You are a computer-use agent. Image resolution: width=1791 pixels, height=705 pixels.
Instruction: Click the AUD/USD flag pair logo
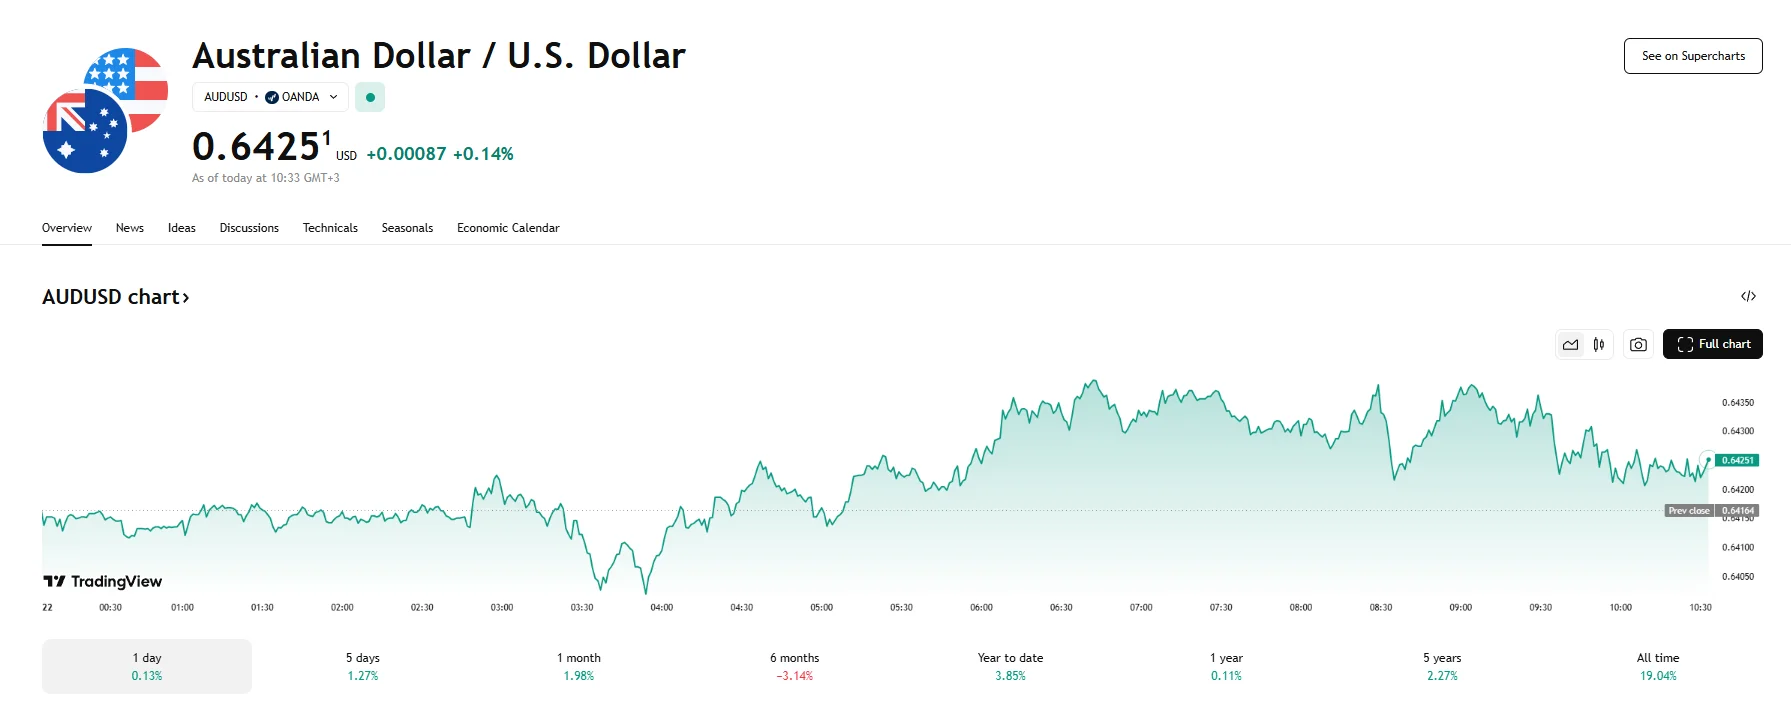point(104,111)
